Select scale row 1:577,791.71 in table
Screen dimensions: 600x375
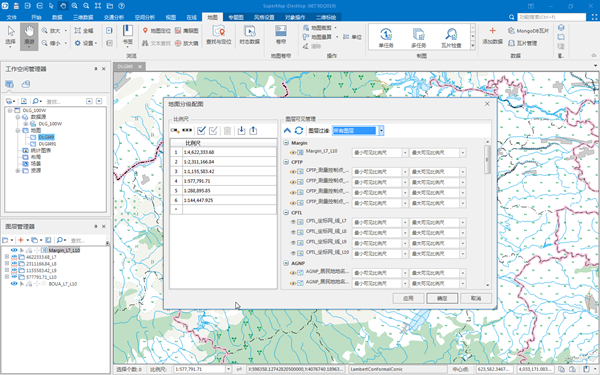(223, 181)
